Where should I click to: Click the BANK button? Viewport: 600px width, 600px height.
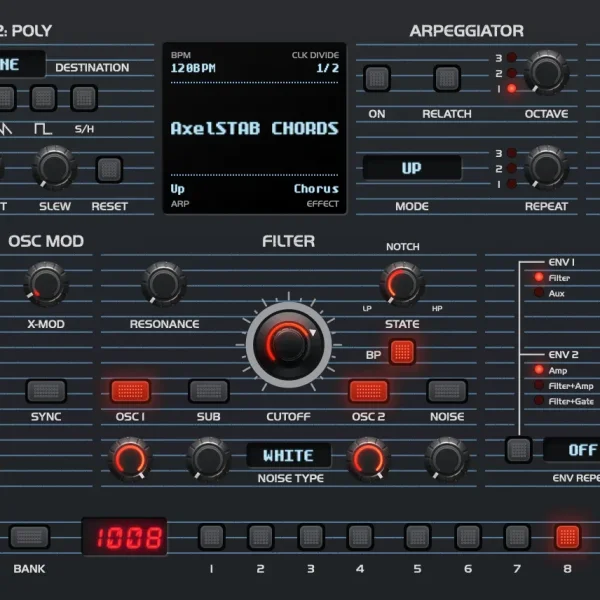[x=29, y=537]
